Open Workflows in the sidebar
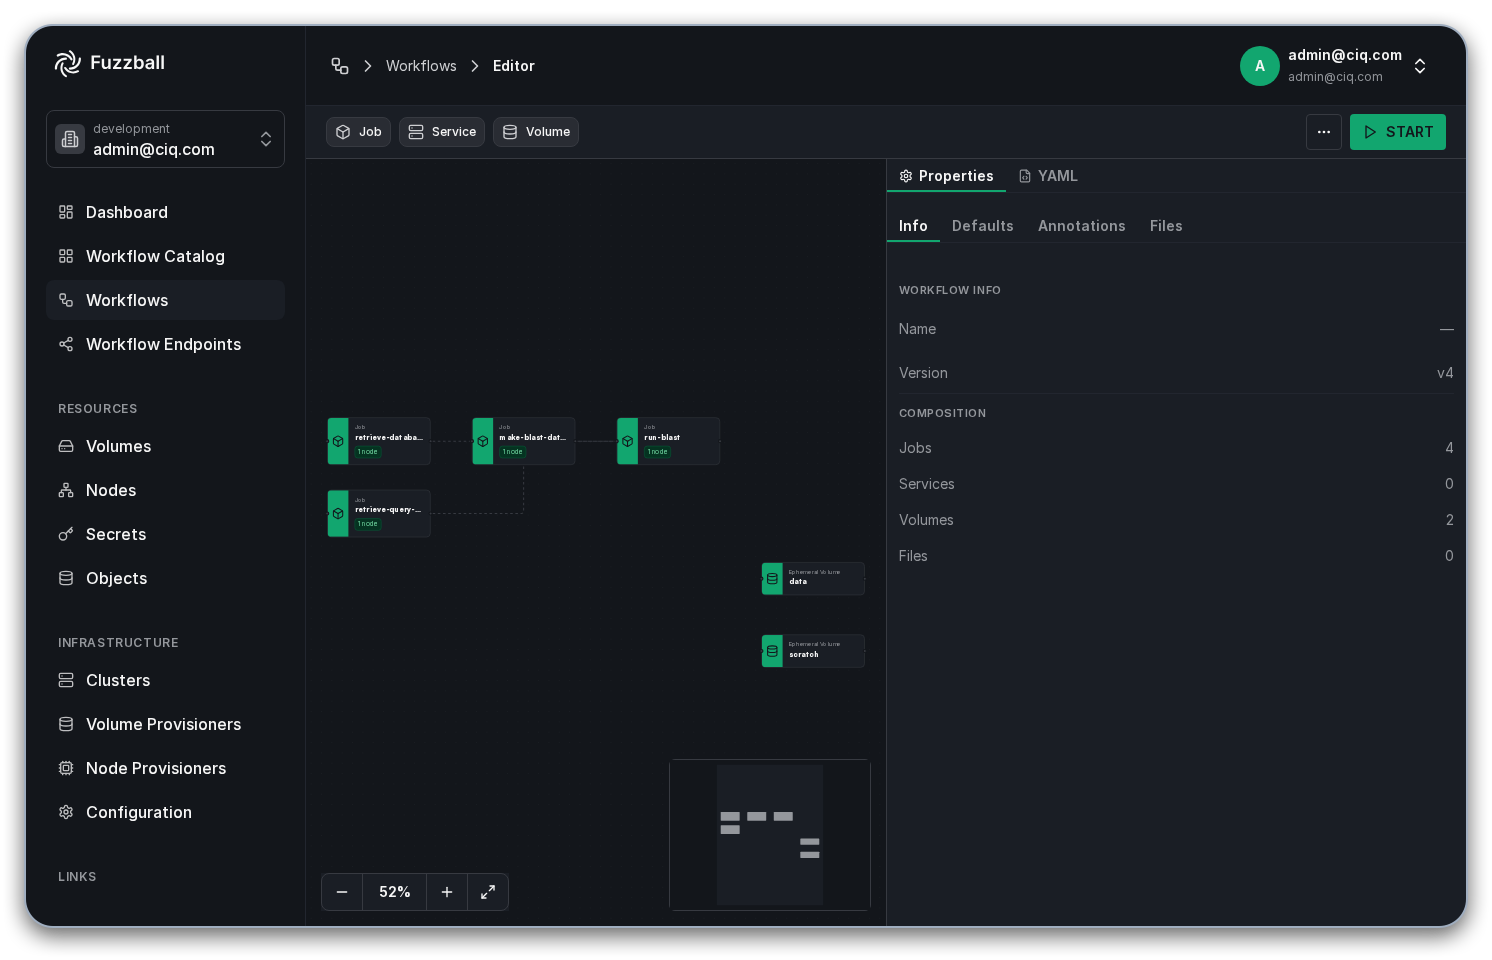The image size is (1492, 960). point(165,300)
